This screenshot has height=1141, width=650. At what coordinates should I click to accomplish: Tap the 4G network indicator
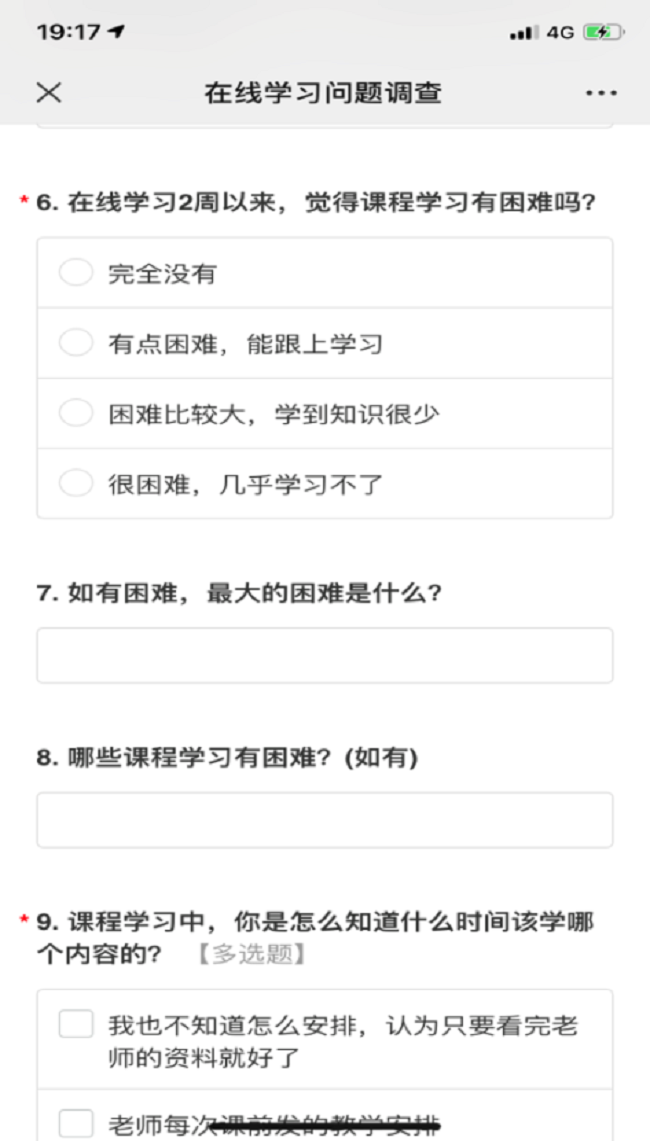coord(560,32)
